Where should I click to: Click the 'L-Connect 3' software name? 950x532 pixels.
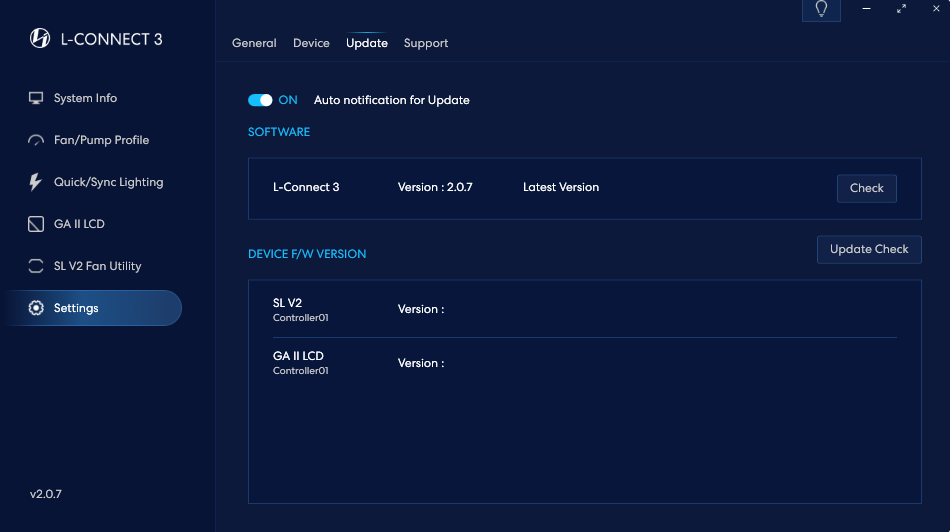click(306, 187)
